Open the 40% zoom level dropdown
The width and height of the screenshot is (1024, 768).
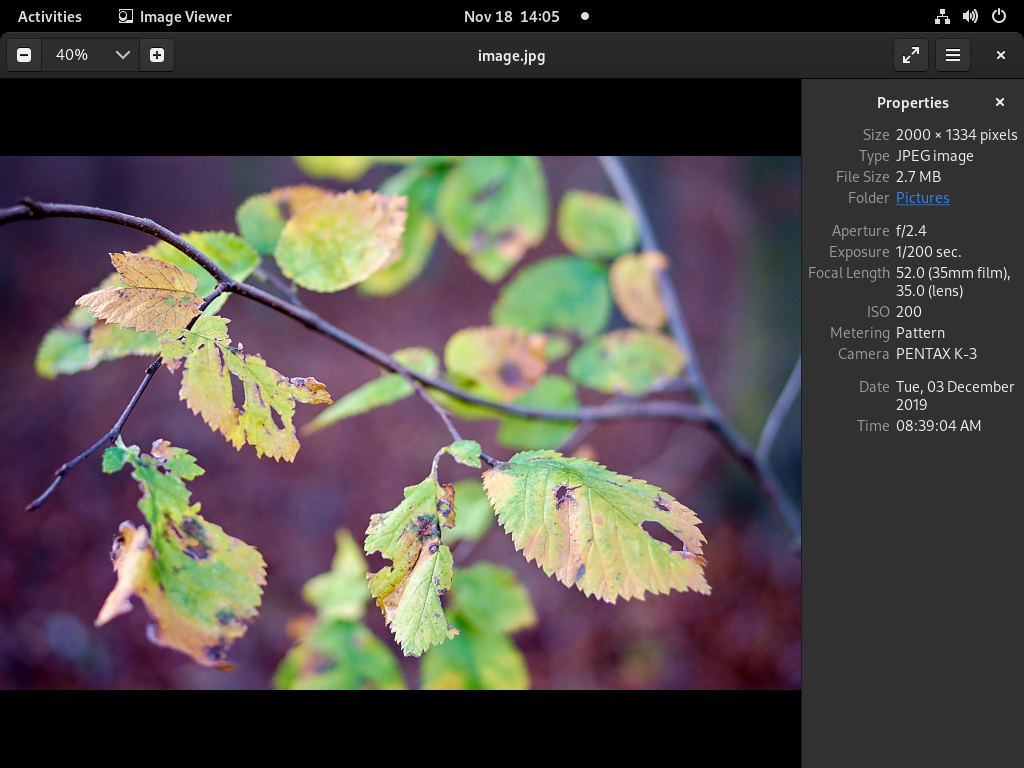[x=123, y=56]
